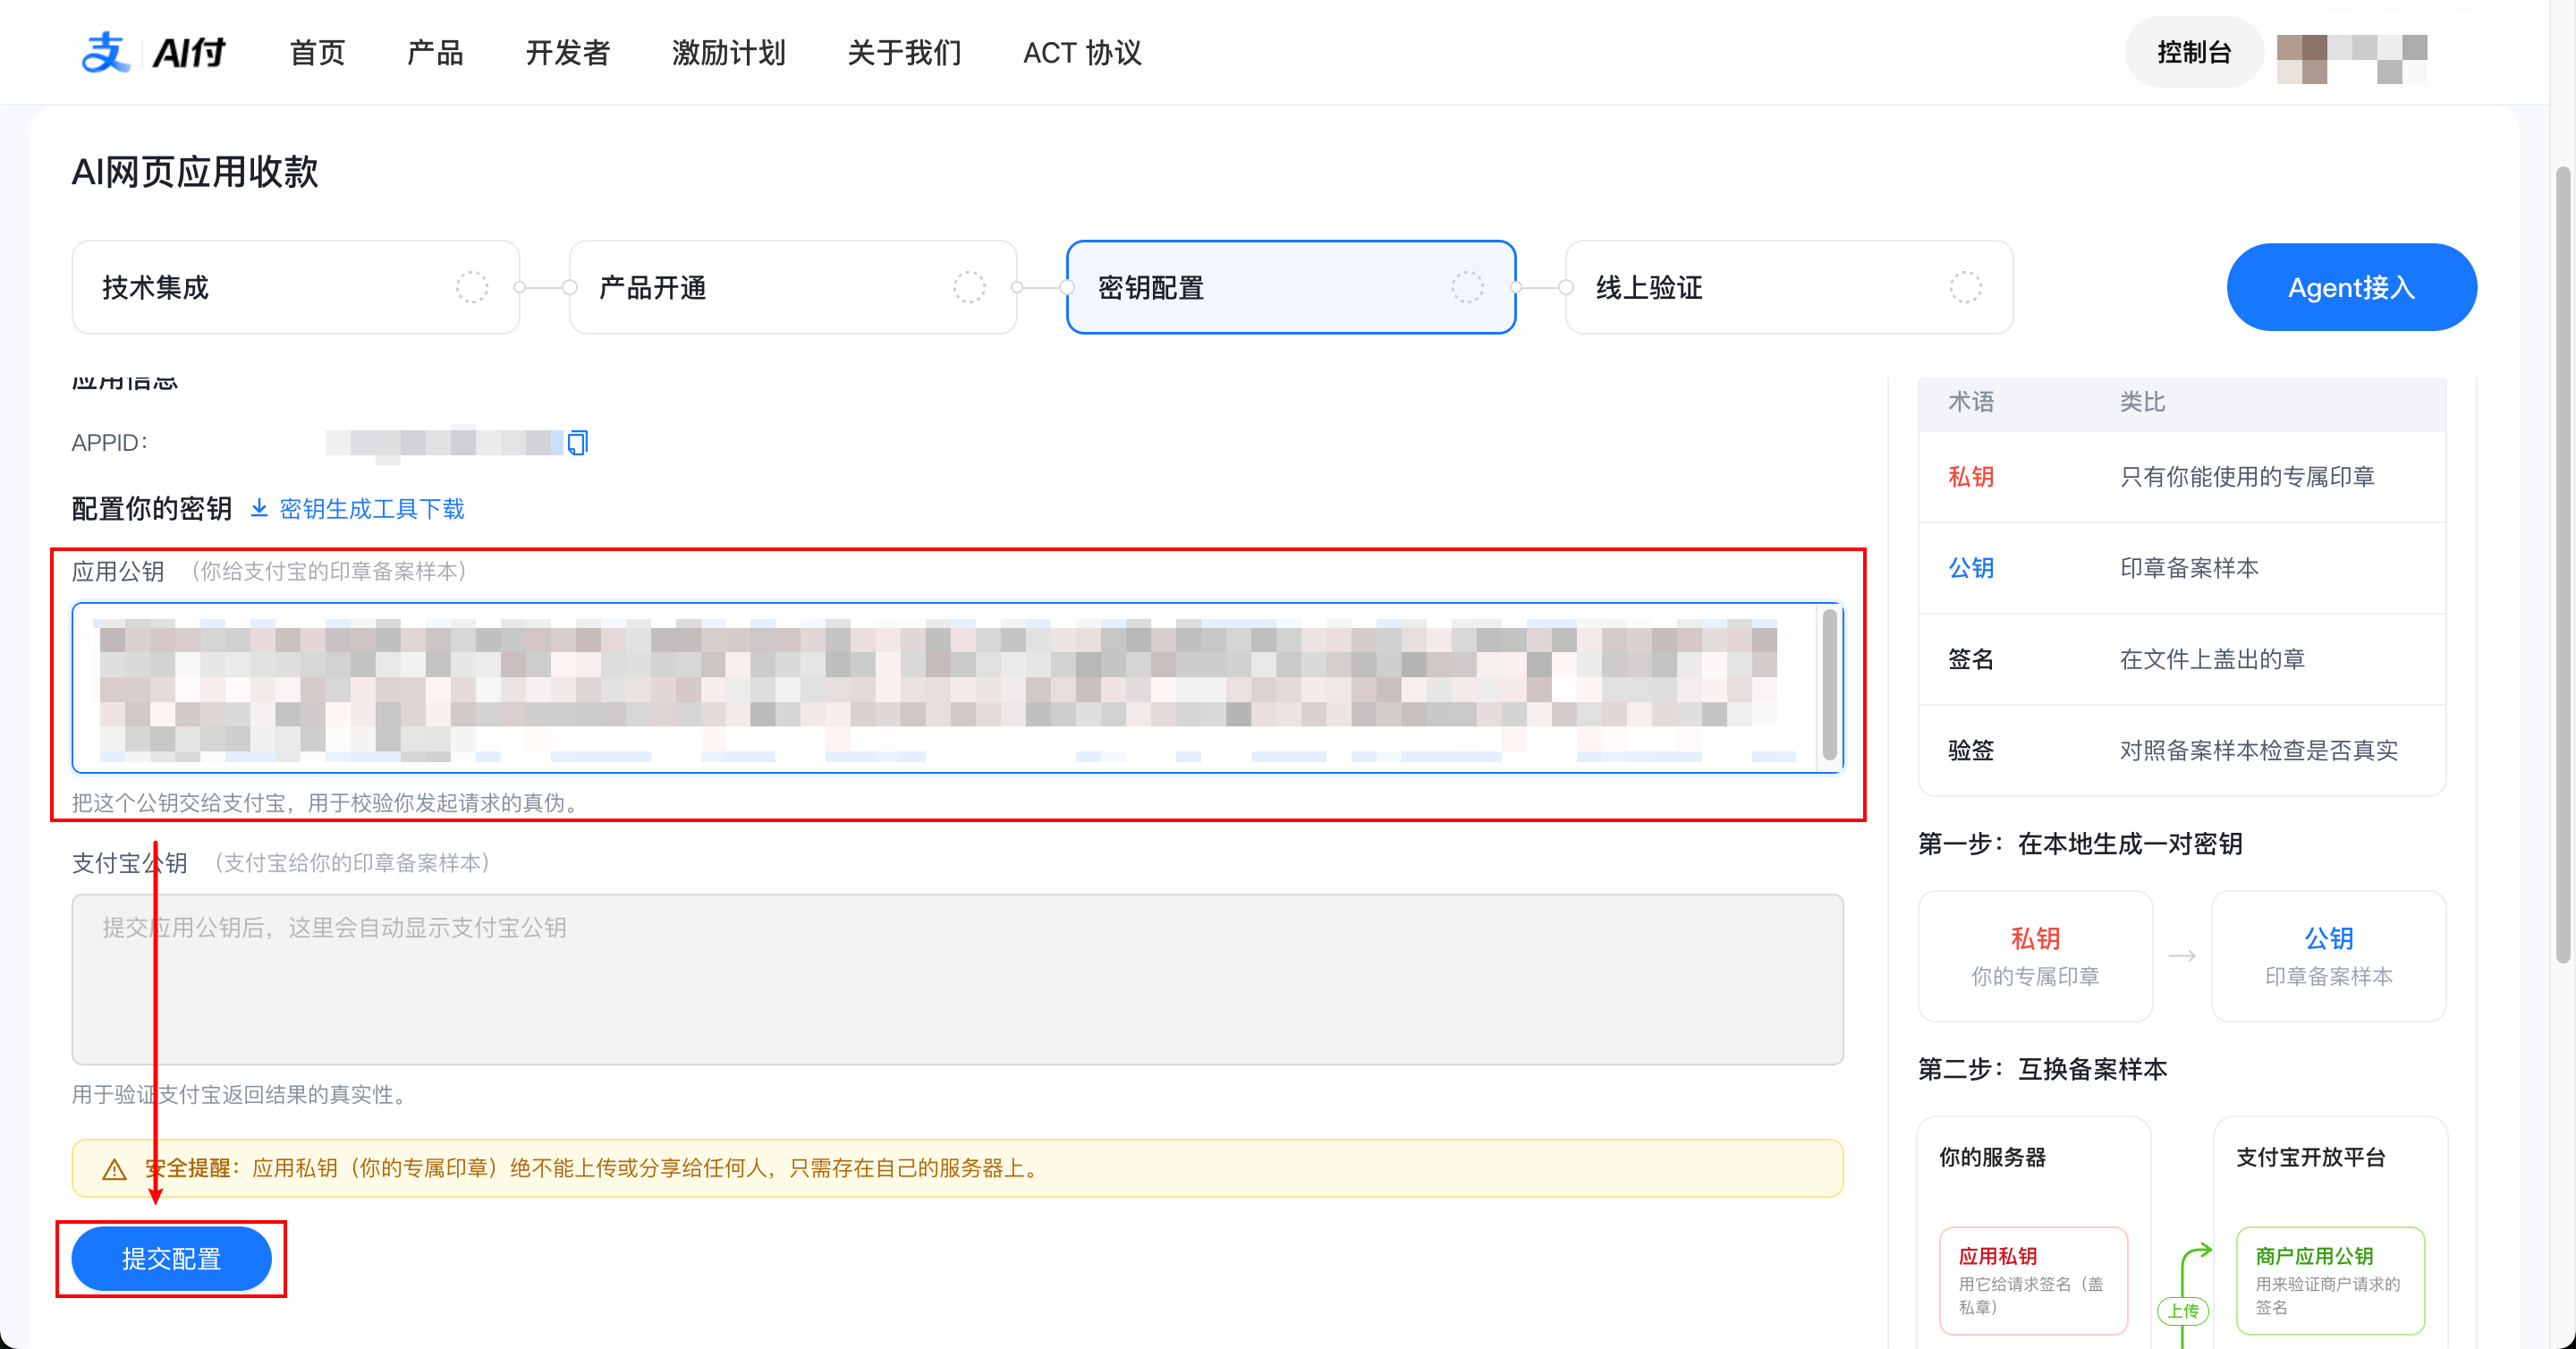Download via 密钥生成工具下载 link

click(357, 509)
